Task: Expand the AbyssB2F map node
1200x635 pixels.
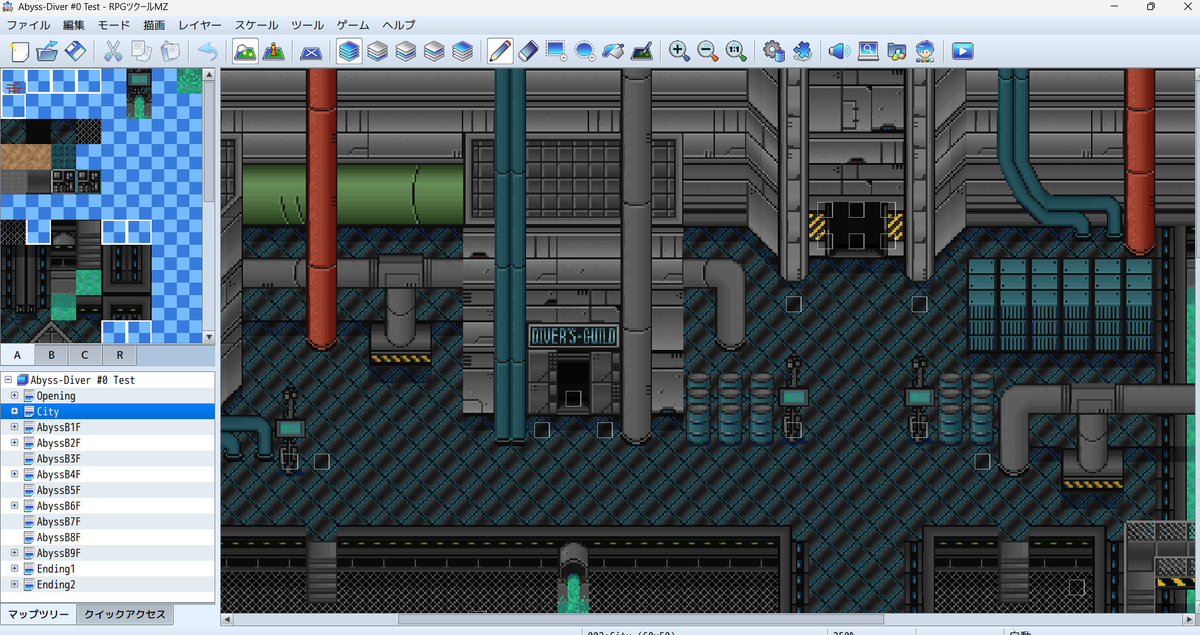Action: coord(15,443)
